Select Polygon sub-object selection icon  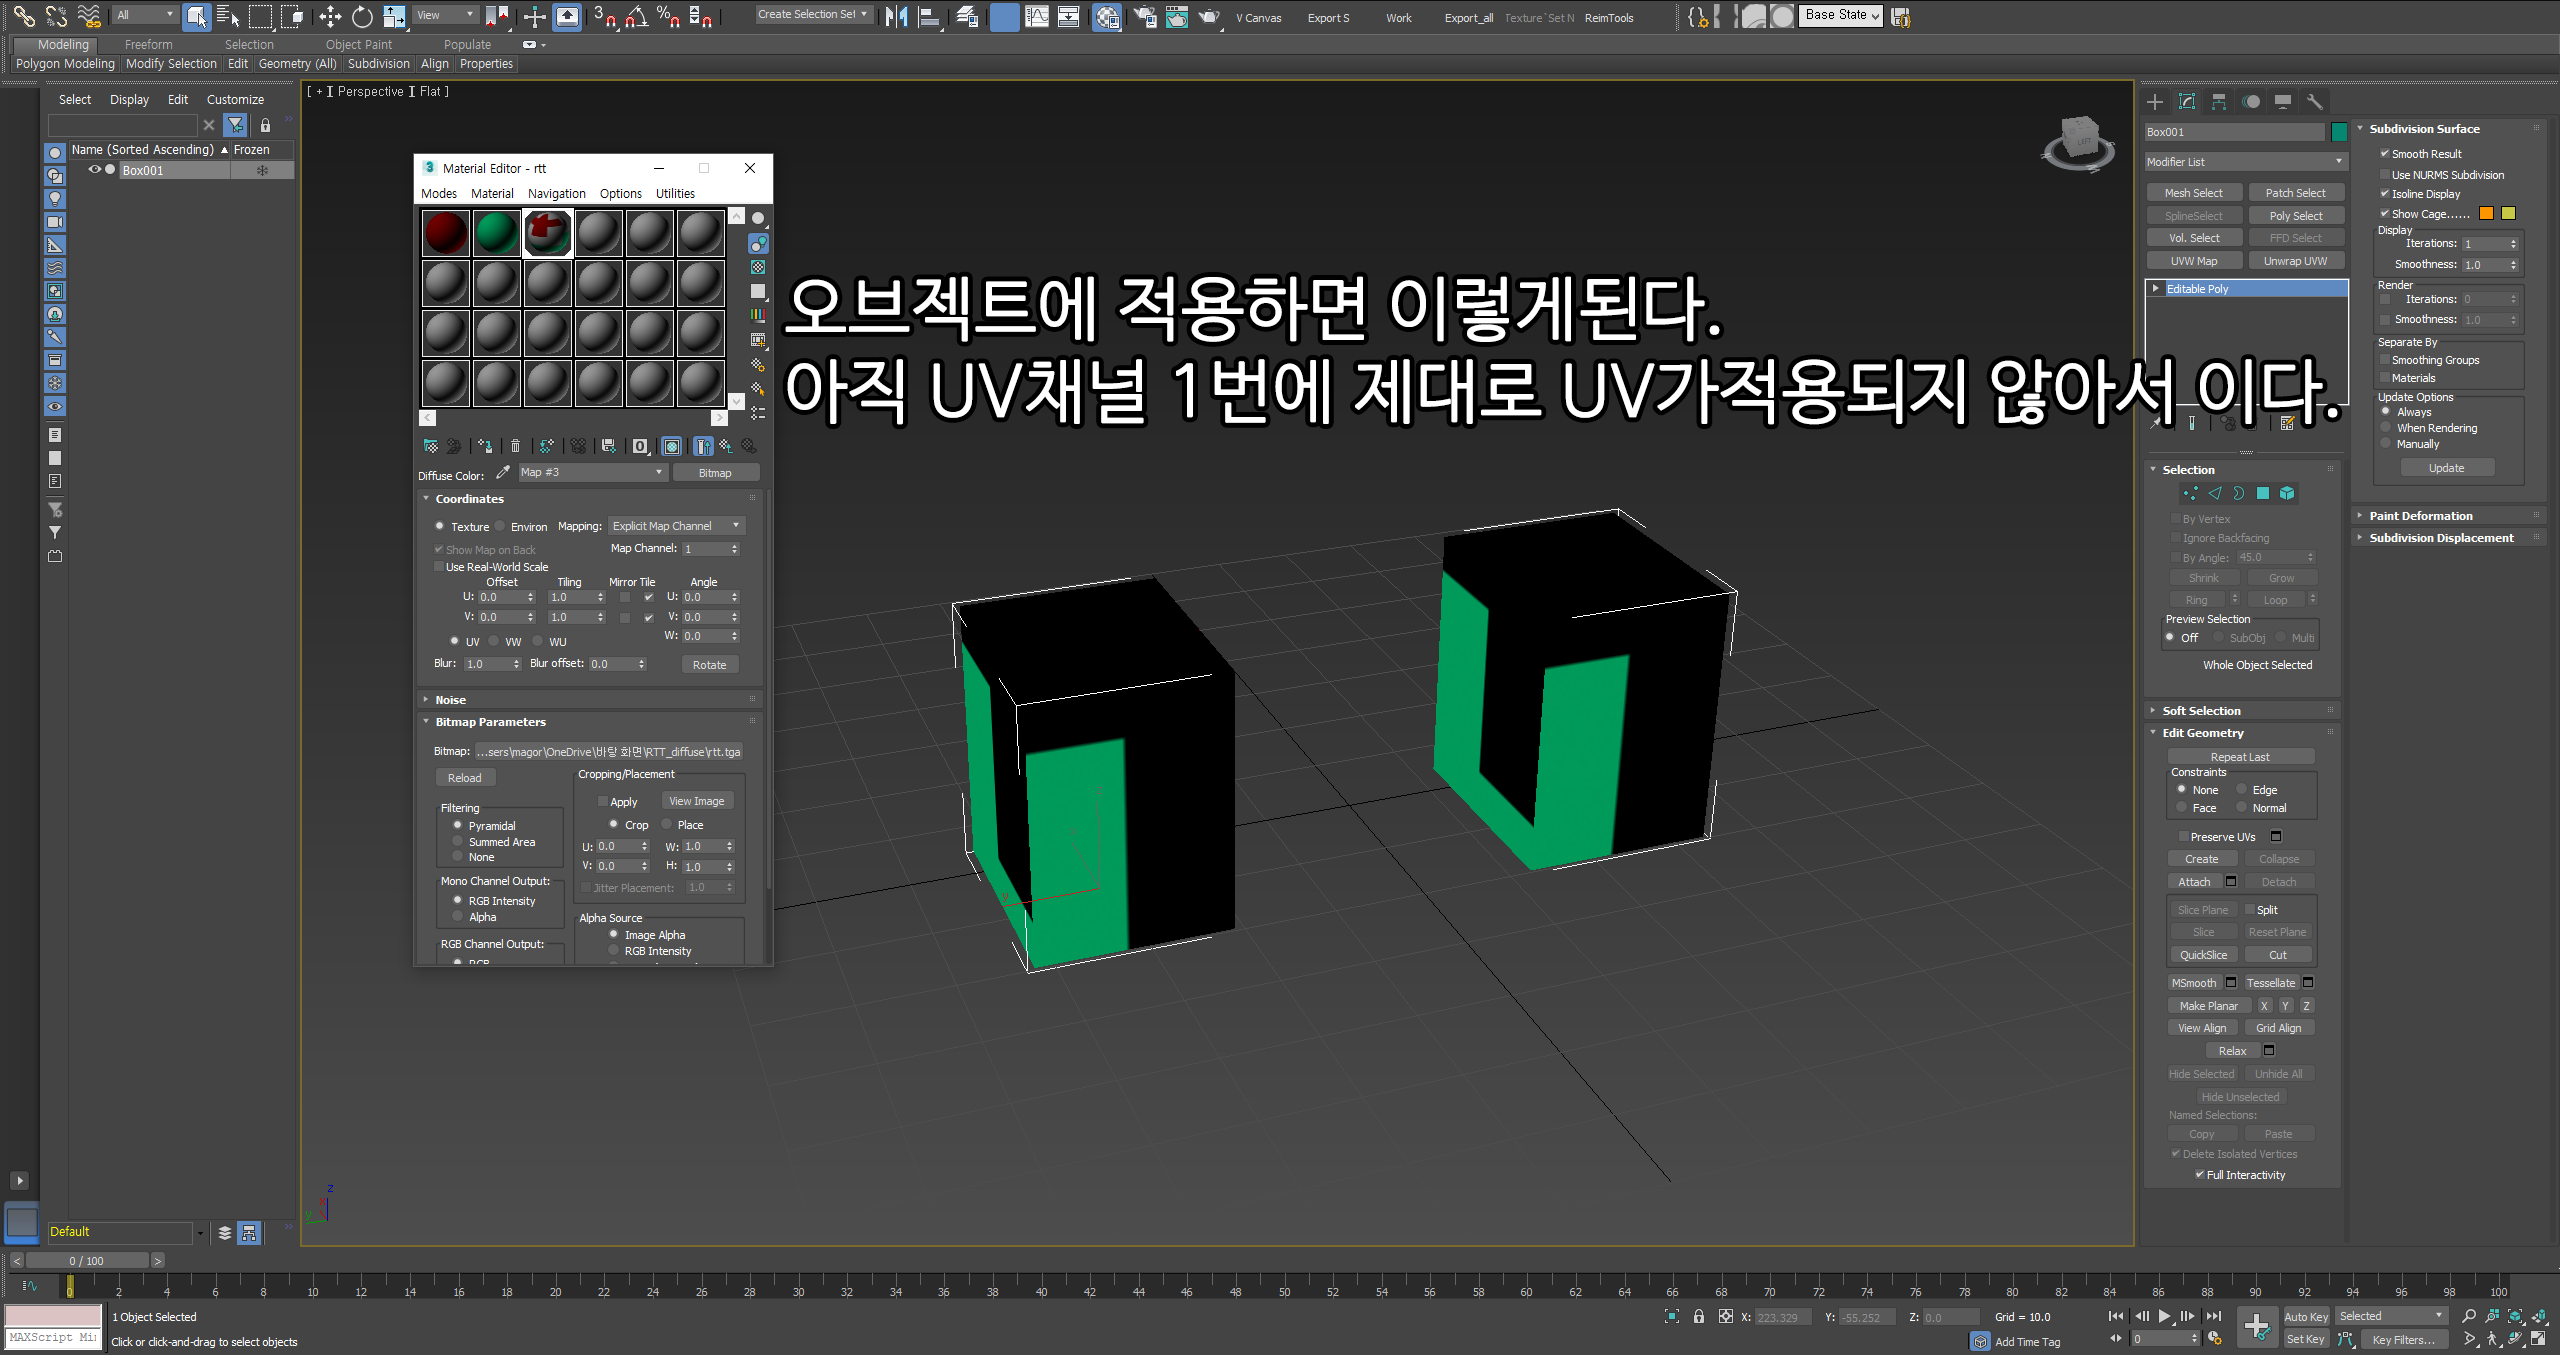pyautogui.click(x=2263, y=493)
